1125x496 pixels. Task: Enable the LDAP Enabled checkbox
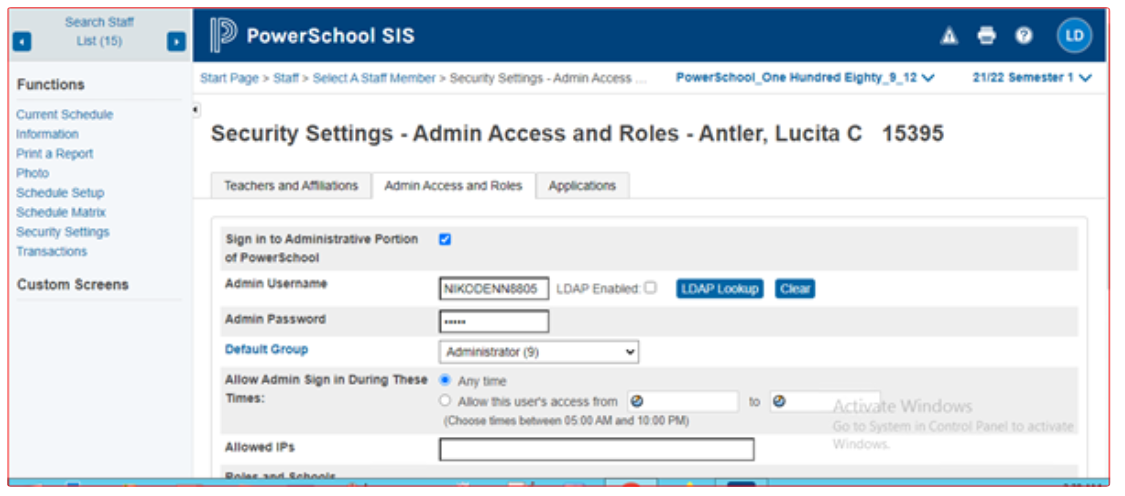(650, 288)
